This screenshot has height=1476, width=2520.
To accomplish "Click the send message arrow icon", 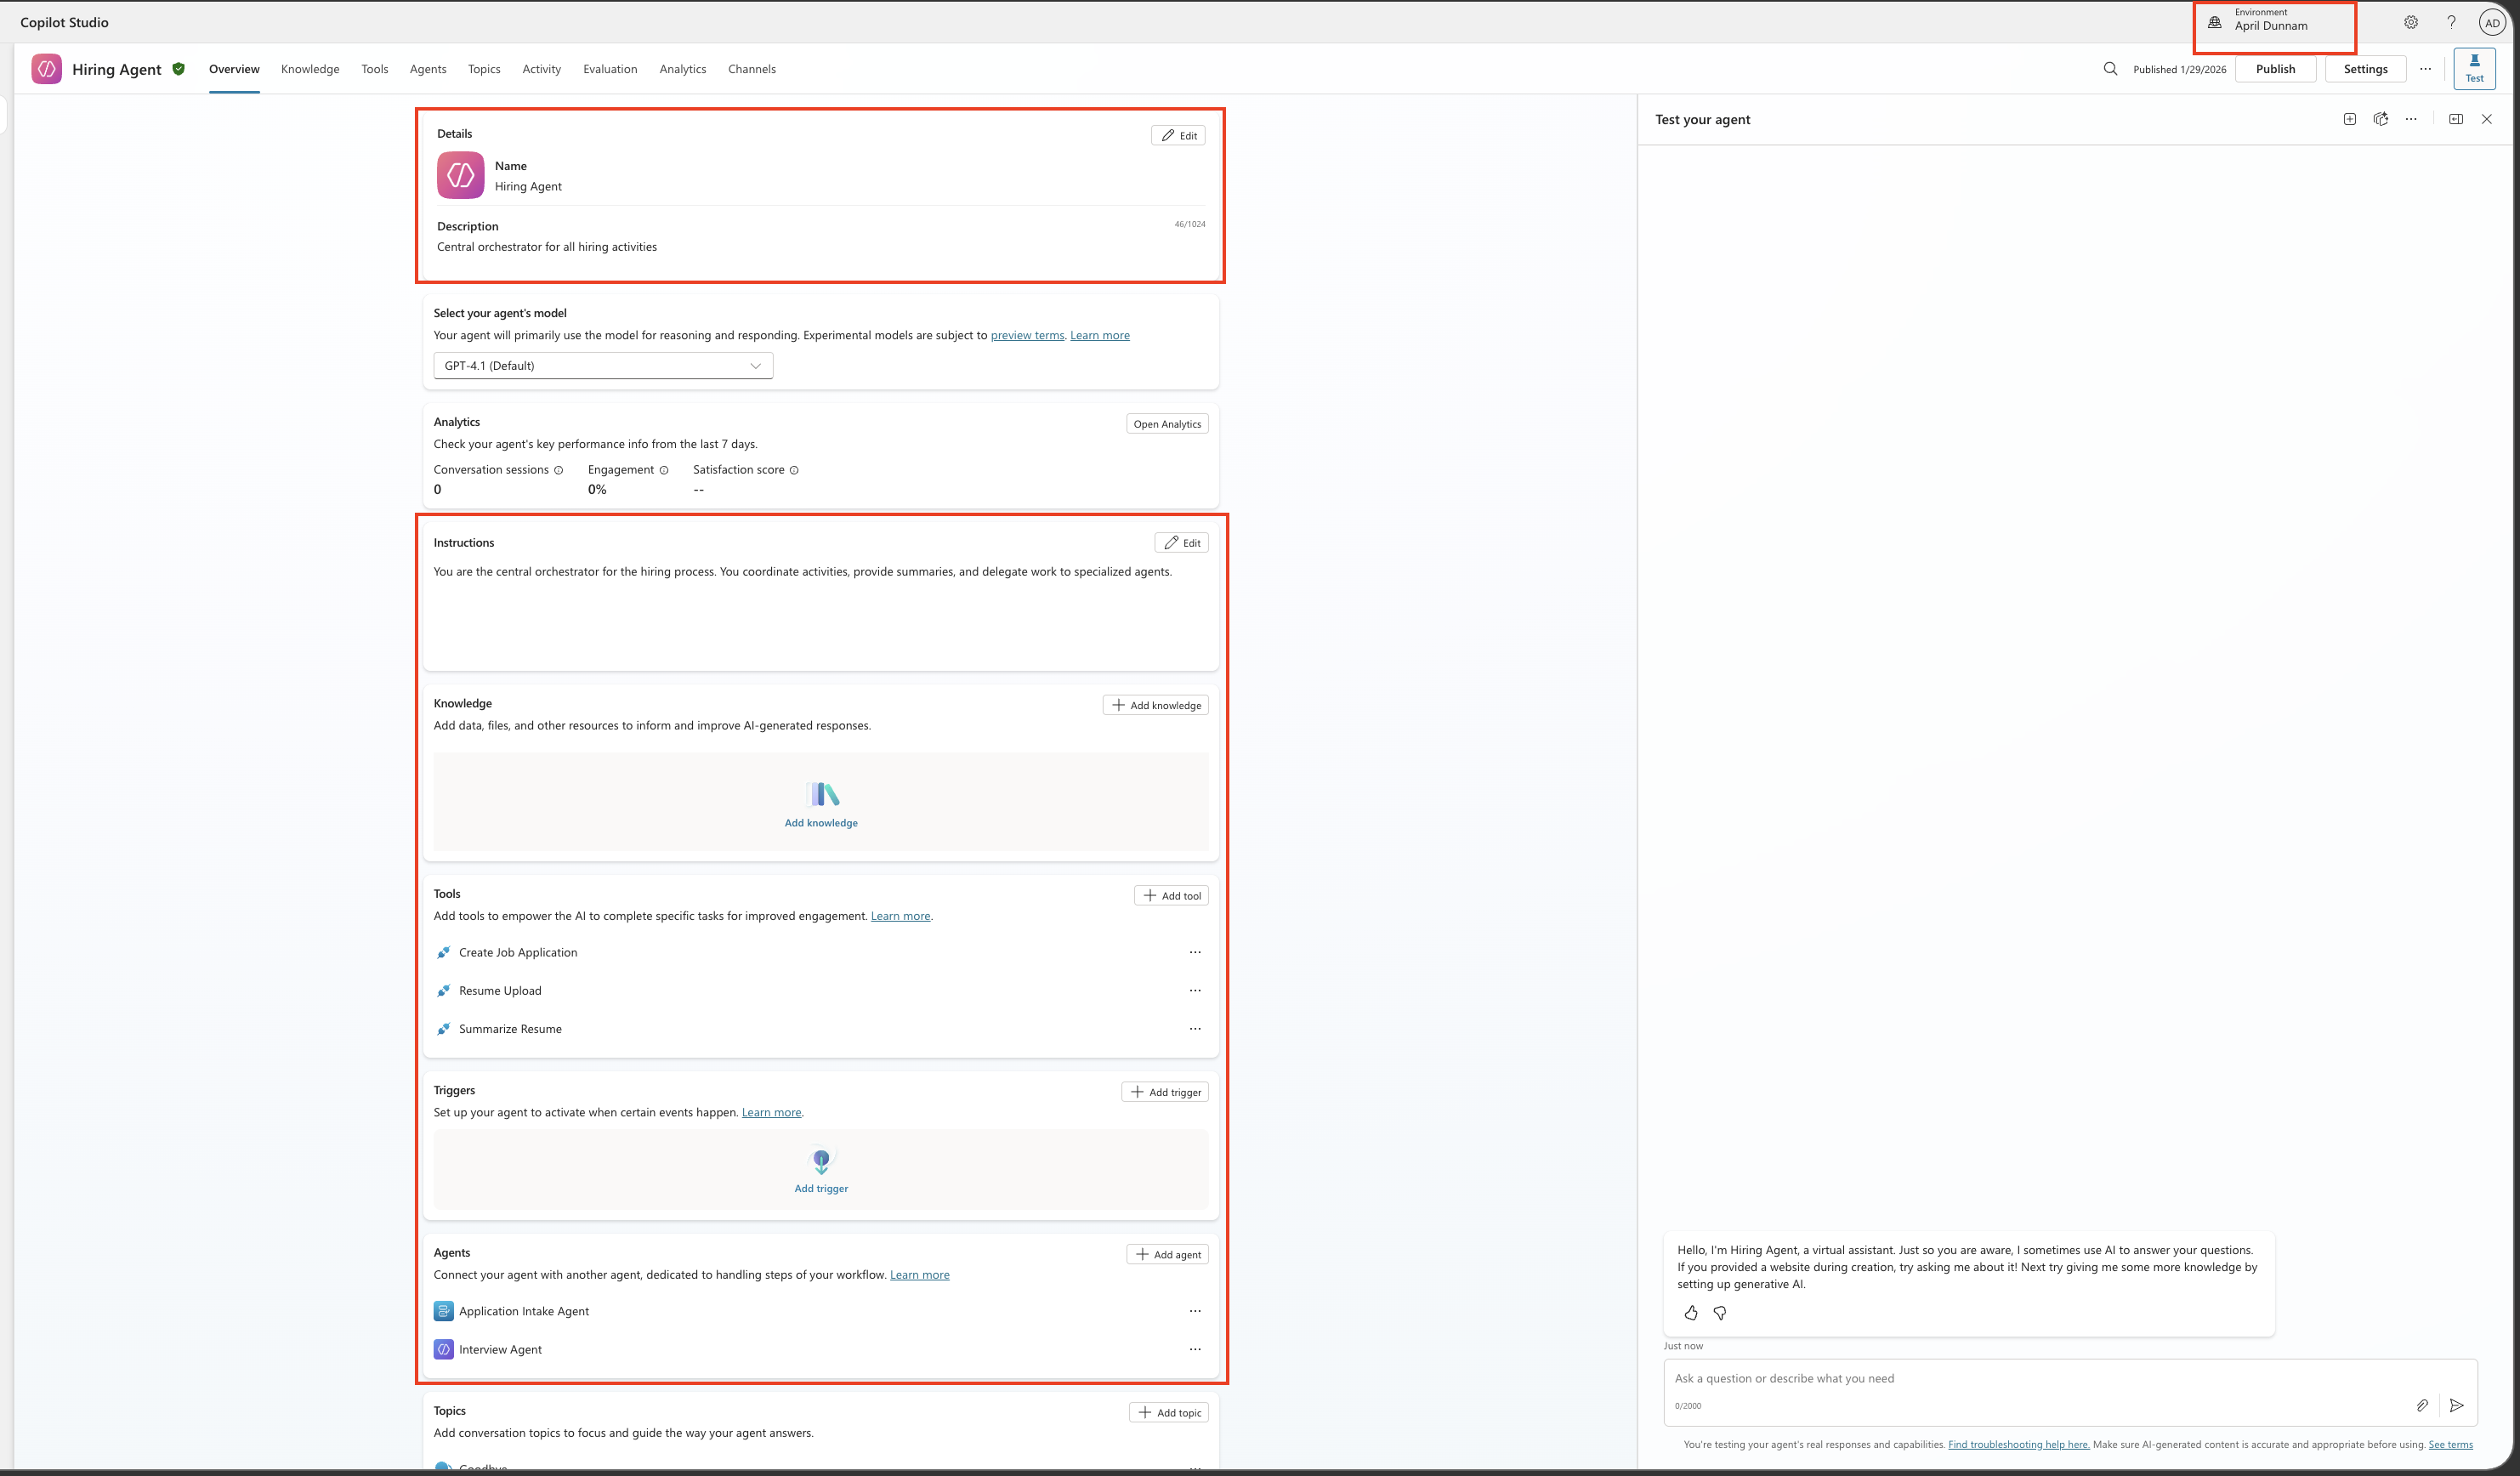I will pos(2456,1405).
